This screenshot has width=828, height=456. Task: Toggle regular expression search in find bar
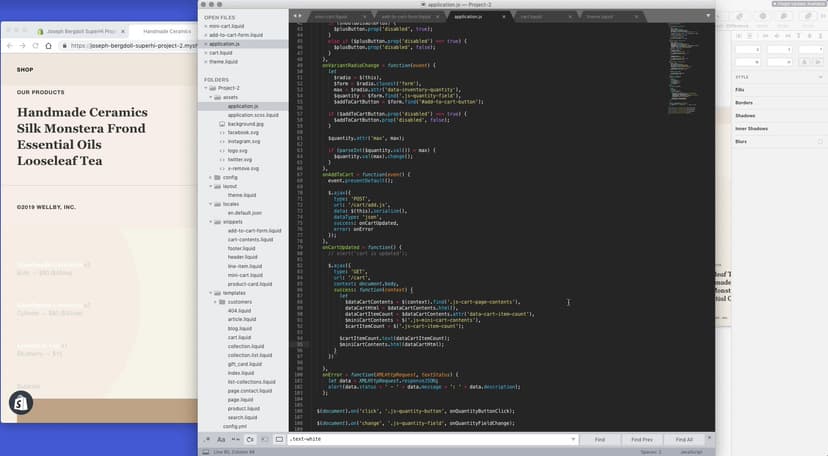point(208,439)
